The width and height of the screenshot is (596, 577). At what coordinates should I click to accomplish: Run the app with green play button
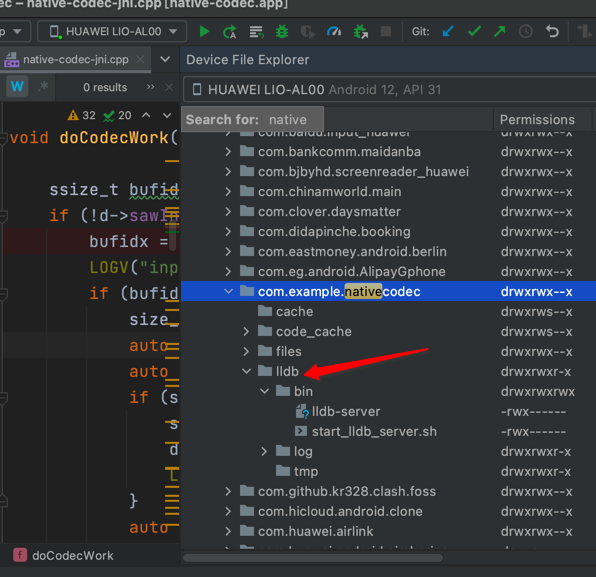(204, 32)
